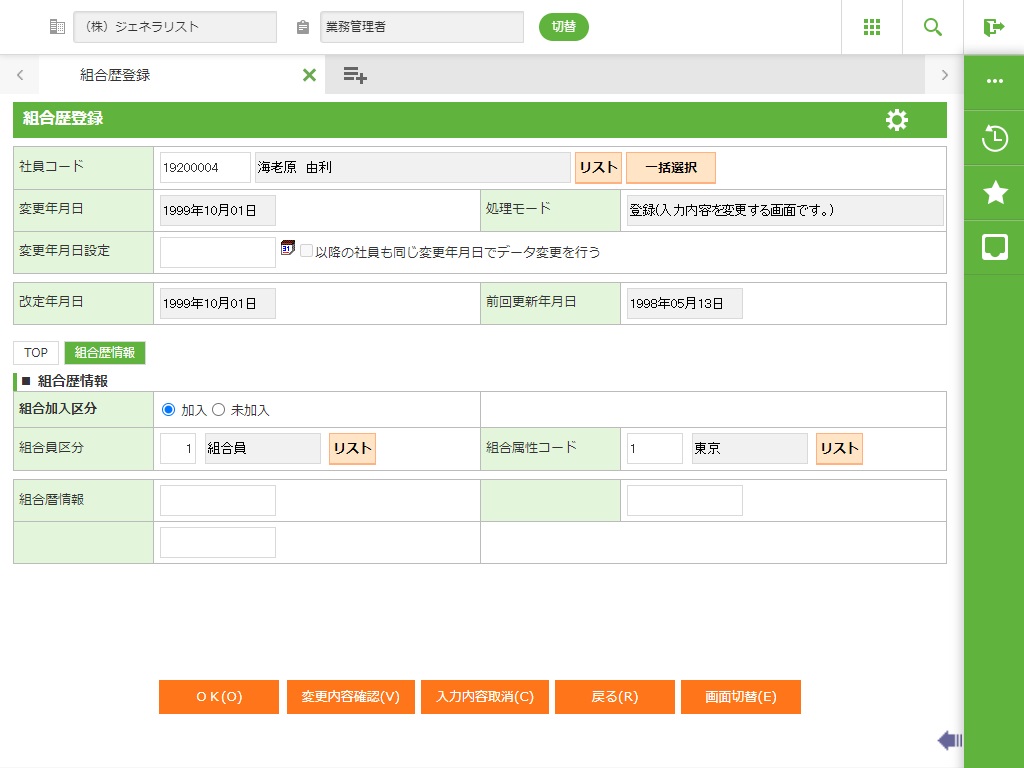The width and height of the screenshot is (1024, 768).
Task: Open the history clock icon in sidebar
Action: point(994,139)
